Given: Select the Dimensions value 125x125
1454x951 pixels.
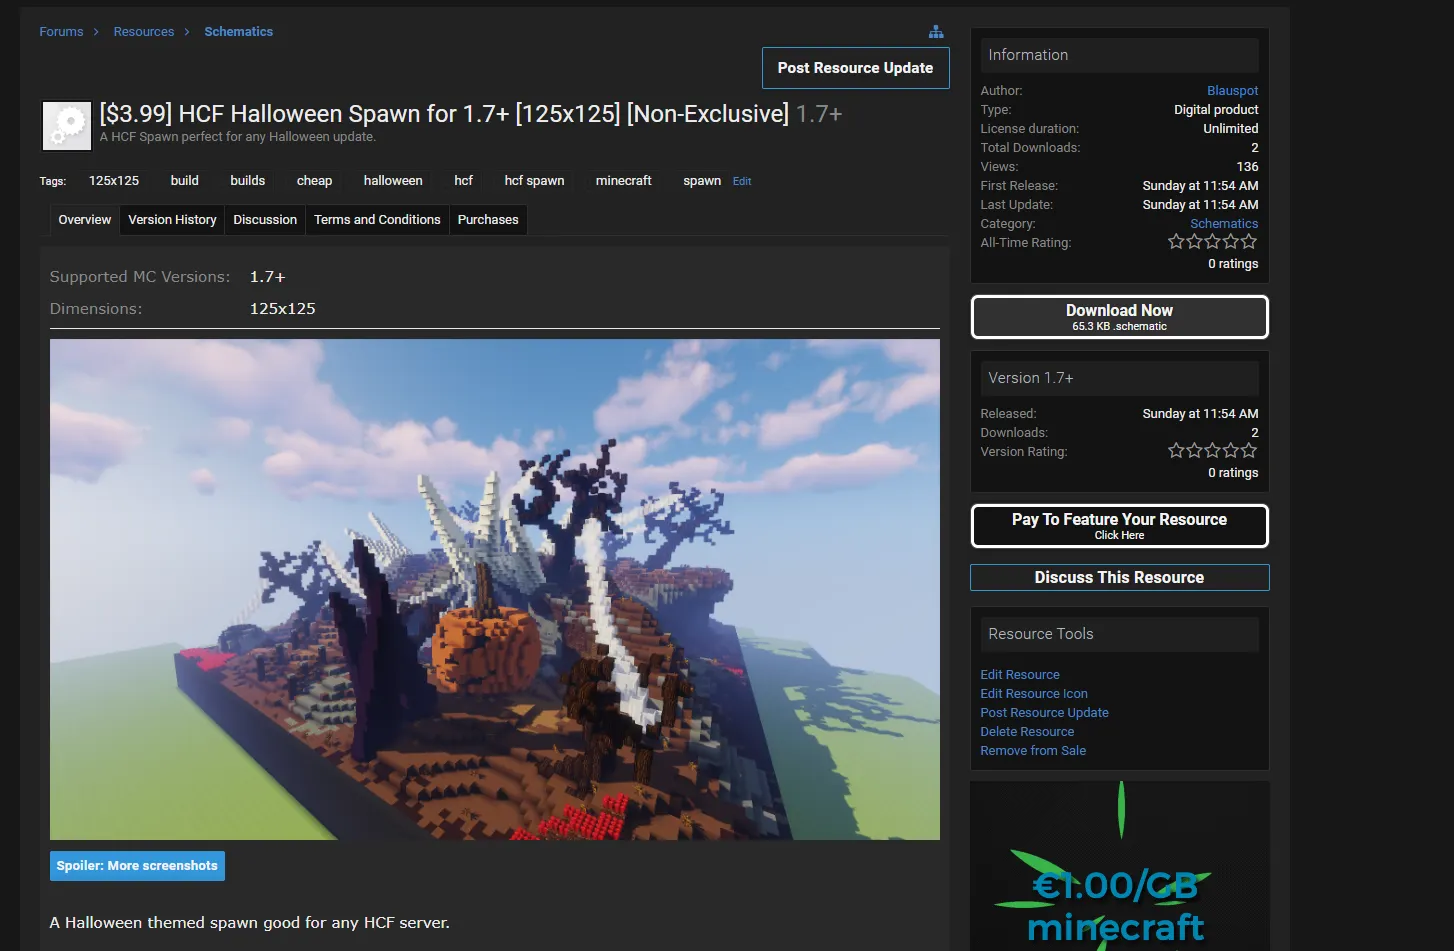Looking at the screenshot, I should 283,309.
